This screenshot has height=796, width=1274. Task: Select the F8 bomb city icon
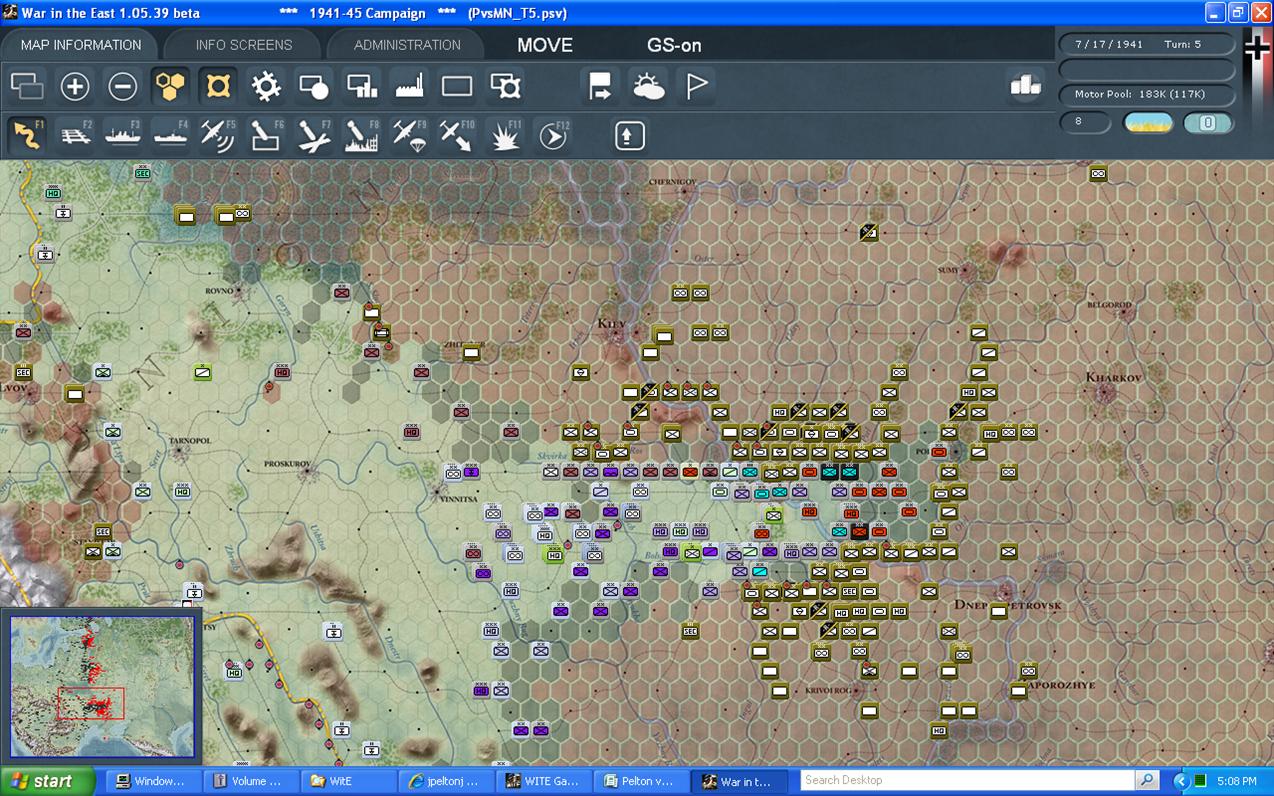pyautogui.click(x=362, y=135)
